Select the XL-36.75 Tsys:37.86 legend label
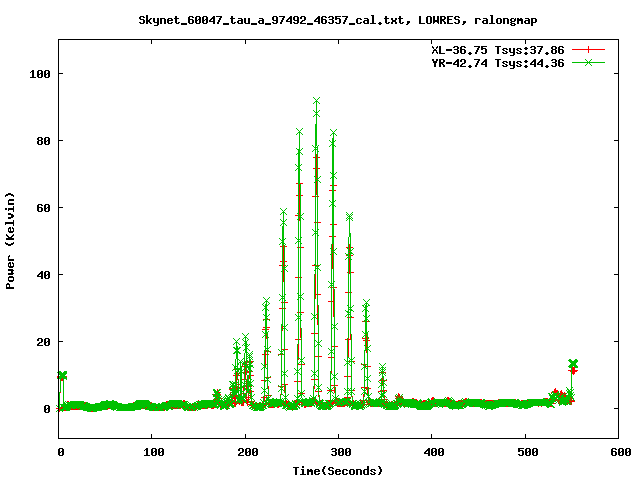 click(498, 50)
